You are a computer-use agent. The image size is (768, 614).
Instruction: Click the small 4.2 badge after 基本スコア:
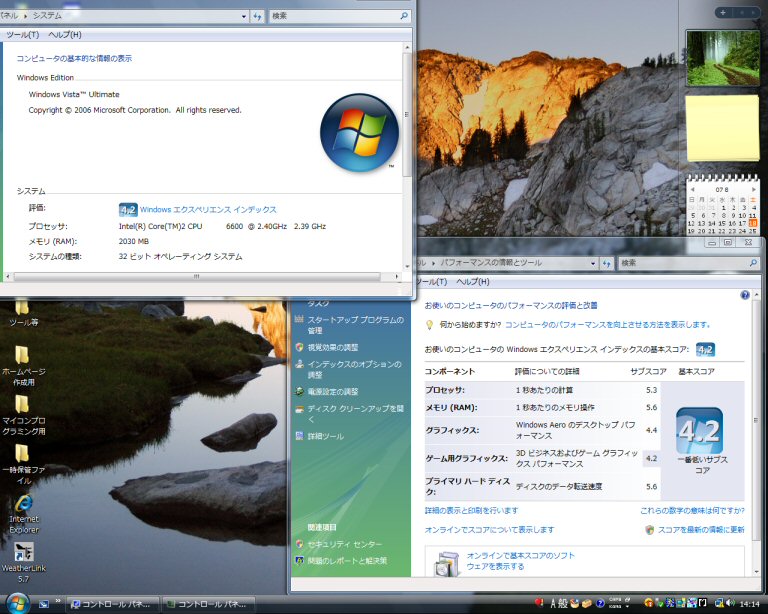pos(705,350)
